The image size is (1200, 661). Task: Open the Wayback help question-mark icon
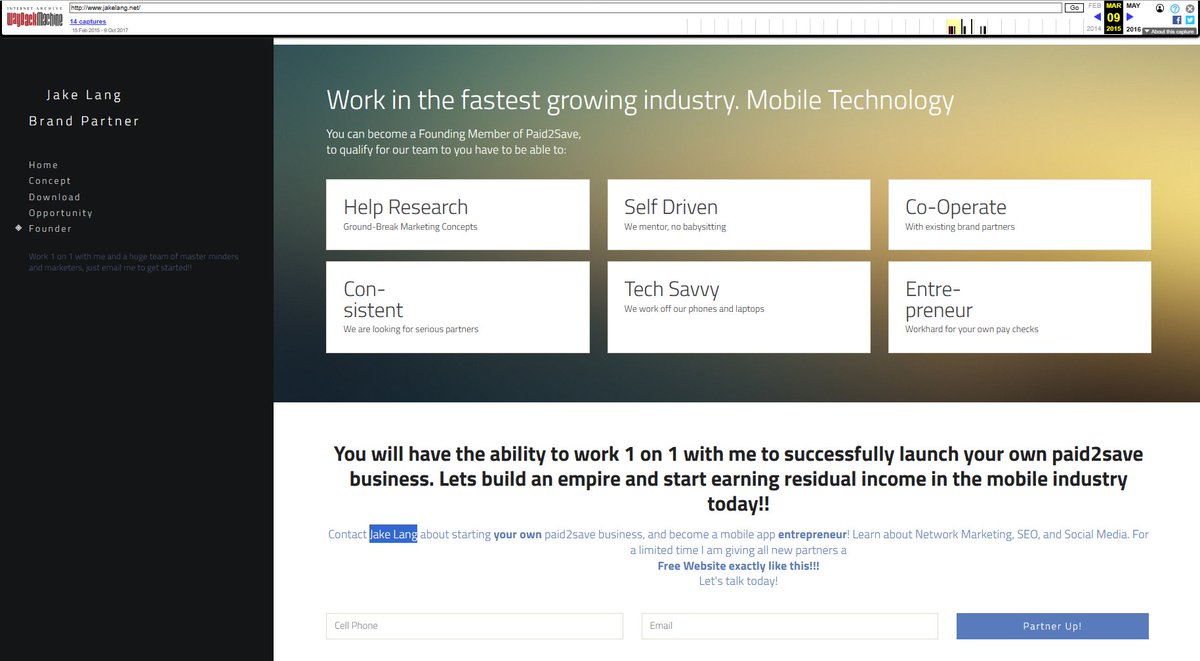1175,8
